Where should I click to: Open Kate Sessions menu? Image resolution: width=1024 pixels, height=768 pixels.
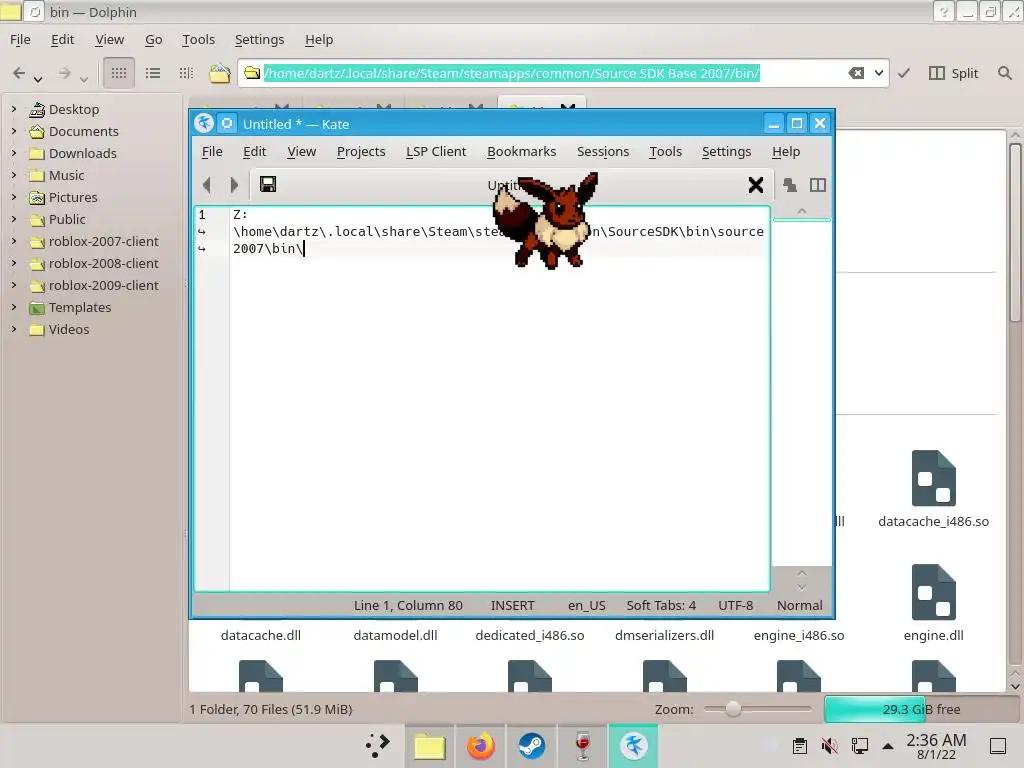coord(603,152)
